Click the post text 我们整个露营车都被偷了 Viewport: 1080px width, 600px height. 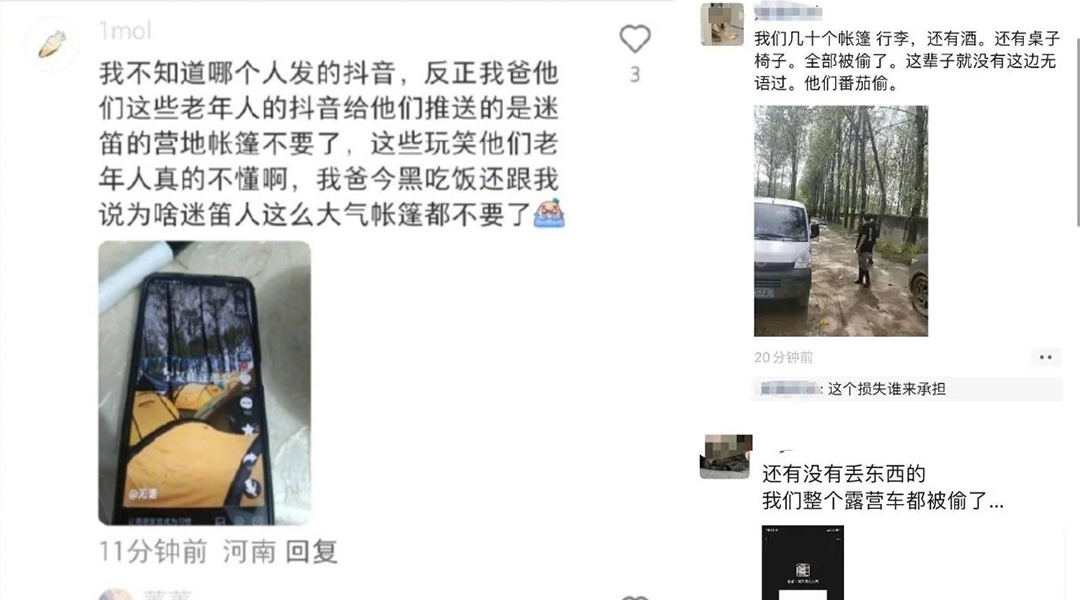pyautogui.click(x=882, y=501)
